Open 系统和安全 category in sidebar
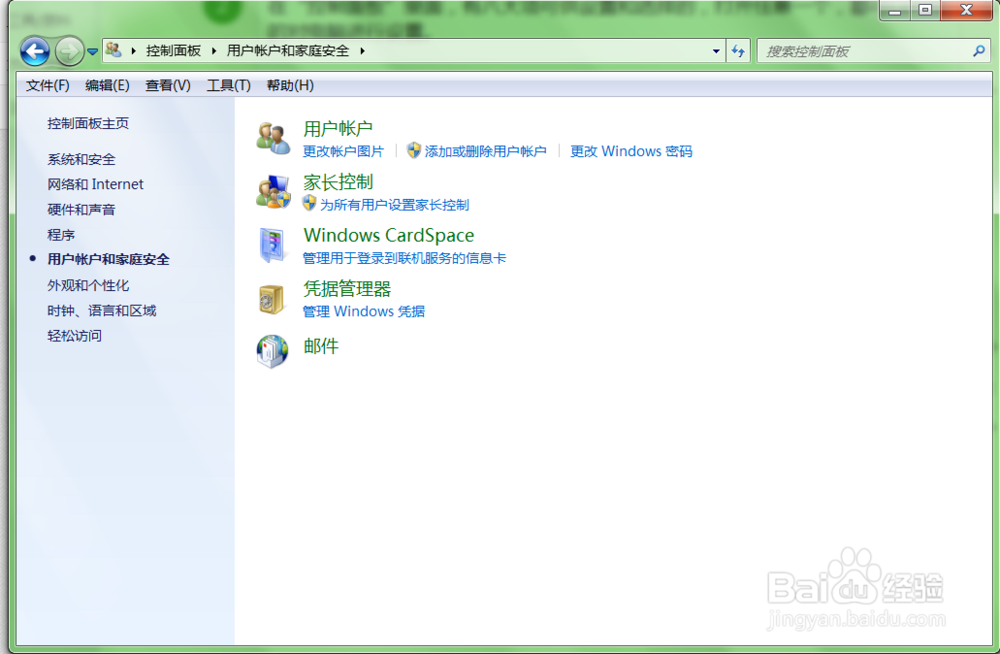 click(x=81, y=160)
